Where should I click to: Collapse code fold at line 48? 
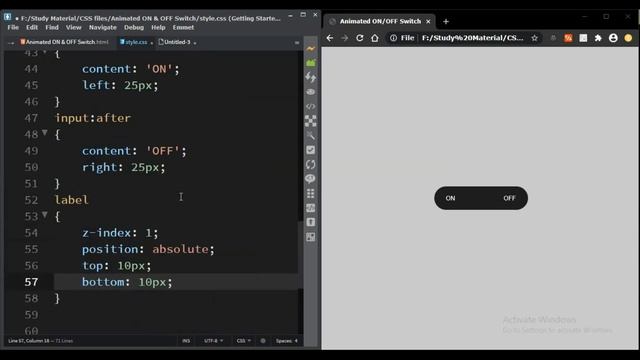45,133
